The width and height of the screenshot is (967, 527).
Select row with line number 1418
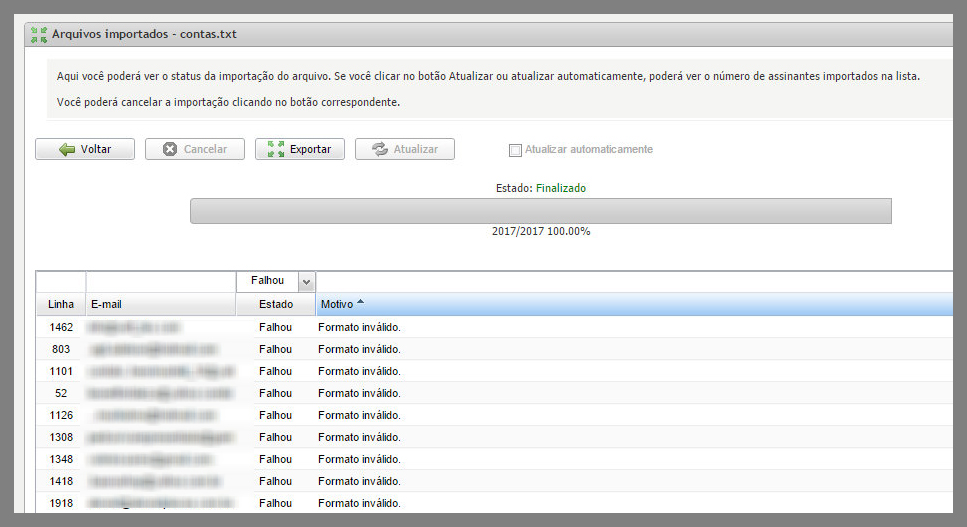click(x=495, y=481)
